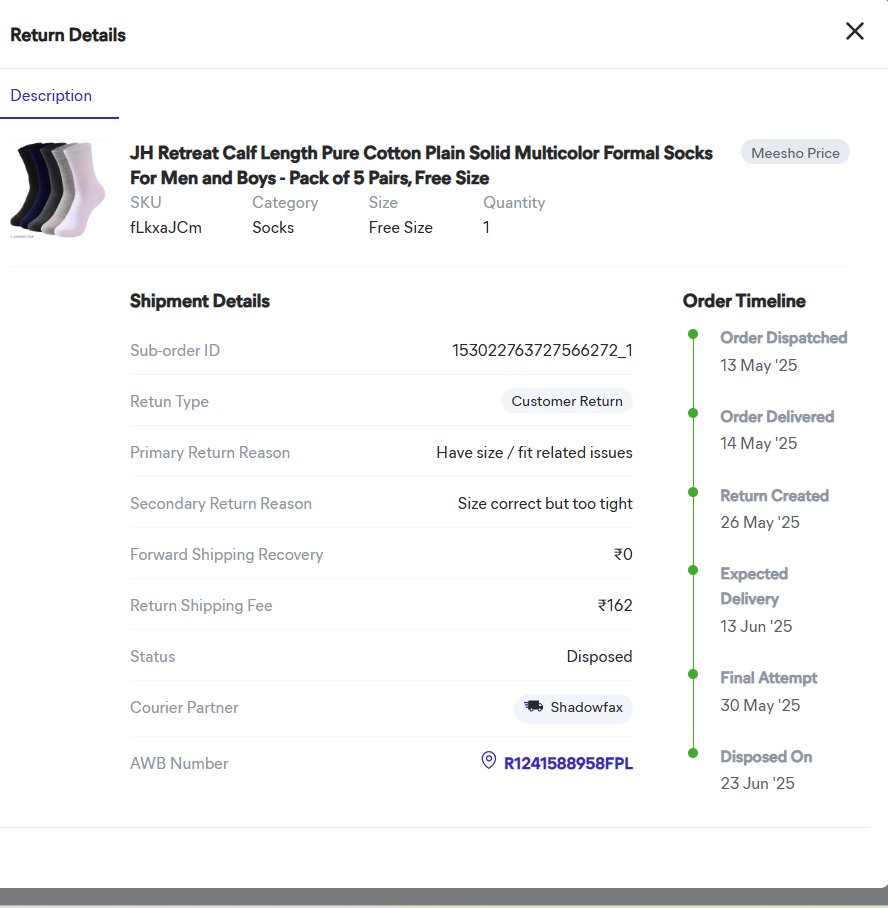Click the Secondary Return Reason label
The width and height of the screenshot is (888, 908).
221,503
